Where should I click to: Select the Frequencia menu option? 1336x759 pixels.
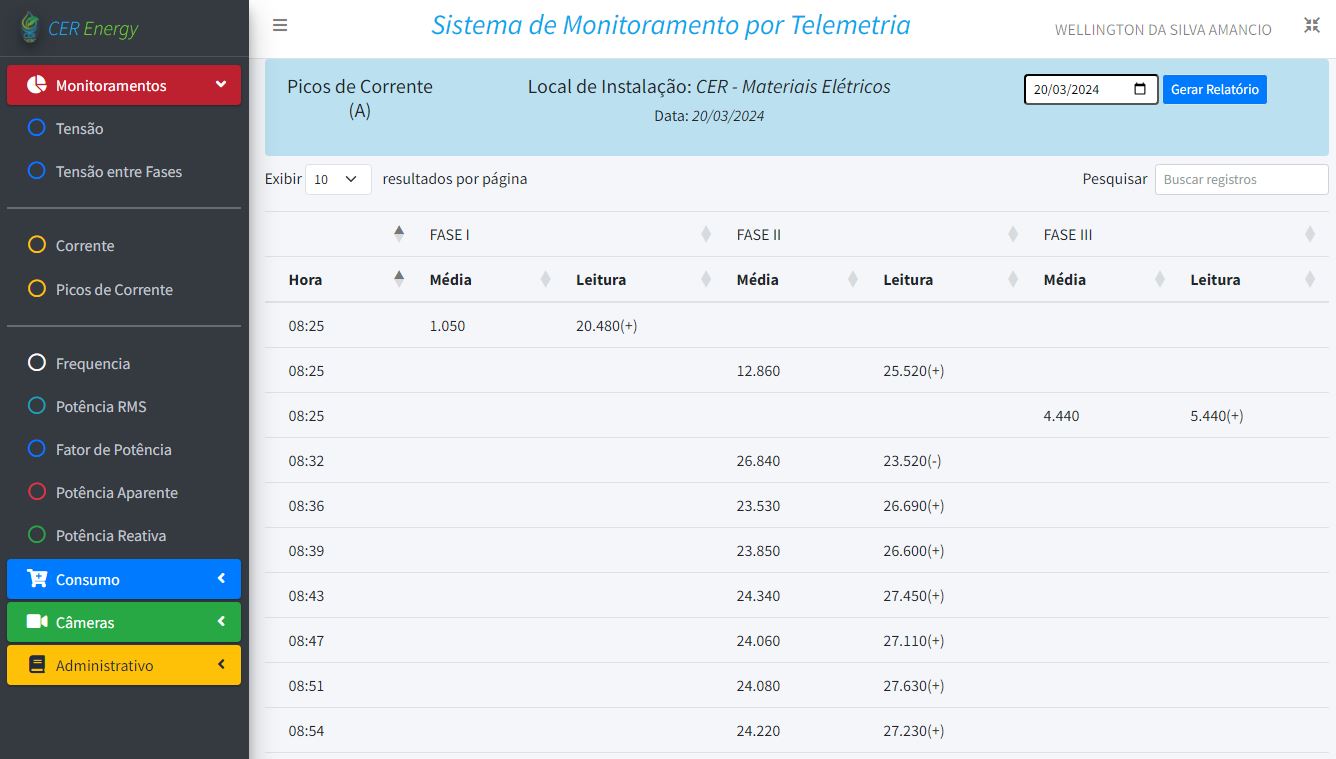tap(92, 363)
